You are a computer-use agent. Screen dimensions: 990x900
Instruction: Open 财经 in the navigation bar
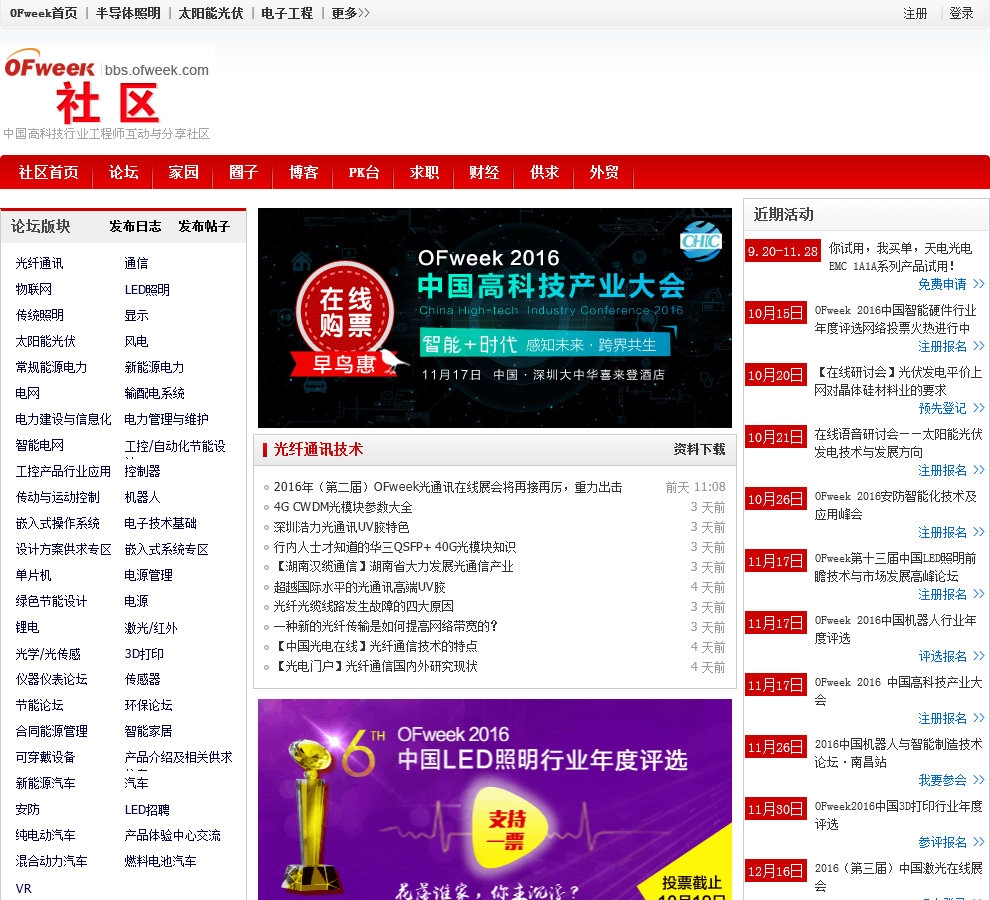tap(484, 172)
